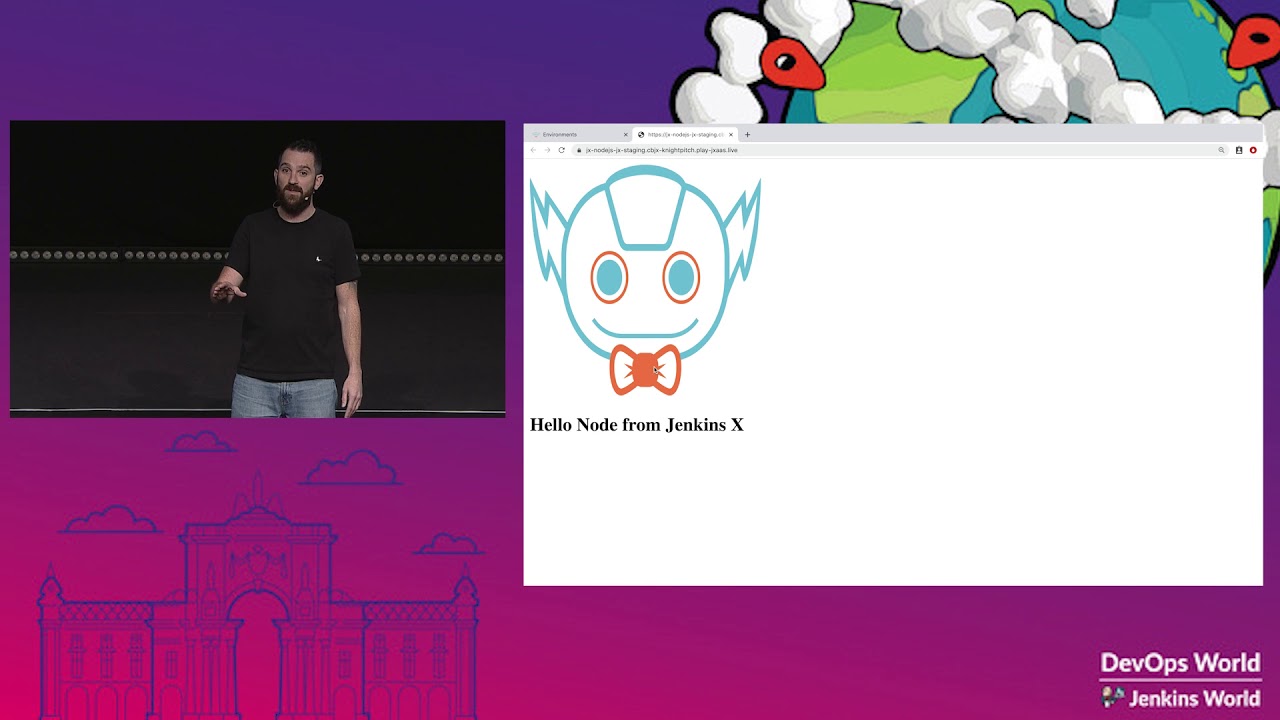Go back to the previous page
The image size is (1280, 720).
click(533, 150)
